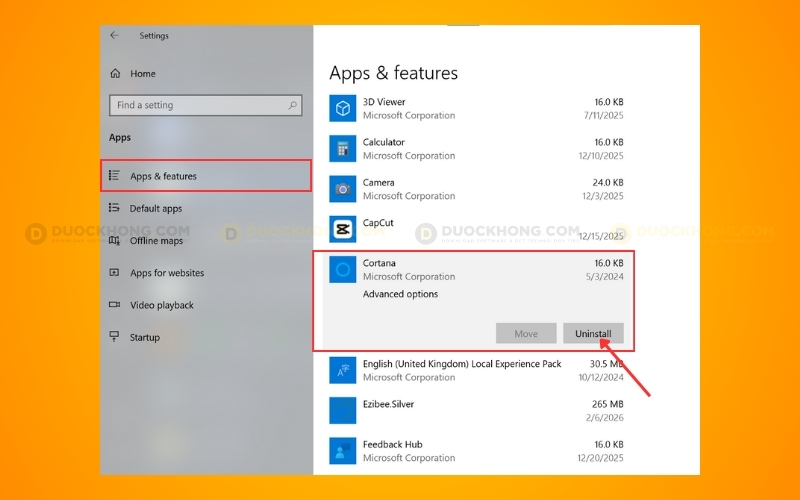Open Cortana Advanced options link
The image size is (800, 500).
coord(400,295)
